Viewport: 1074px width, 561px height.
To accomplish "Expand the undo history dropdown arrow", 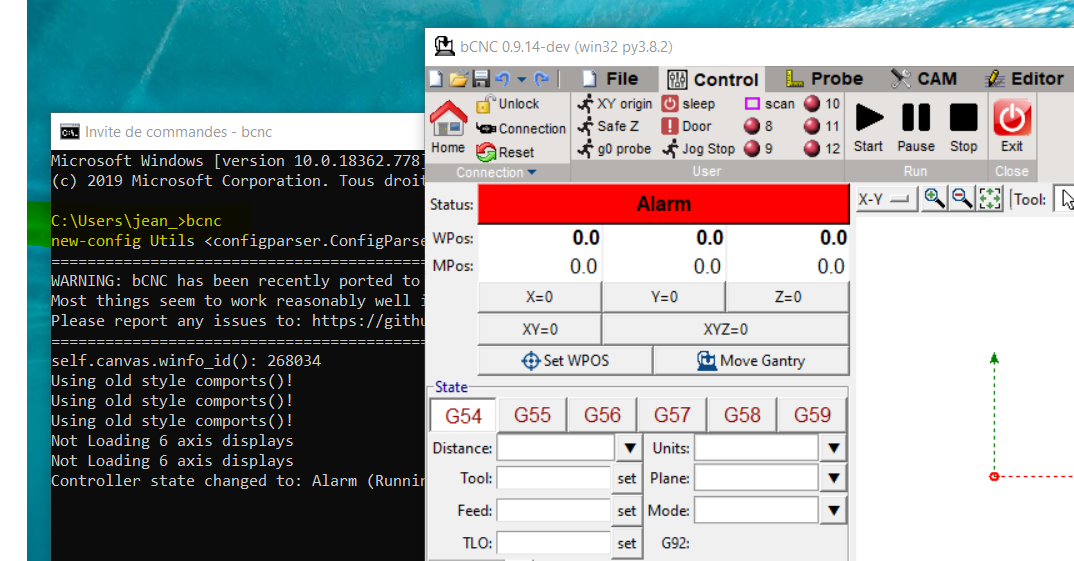I will click(522, 79).
